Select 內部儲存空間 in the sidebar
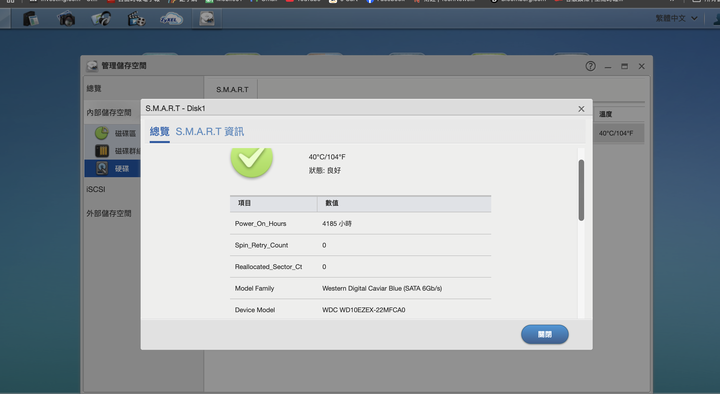The width and height of the screenshot is (720, 394). (x=109, y=113)
